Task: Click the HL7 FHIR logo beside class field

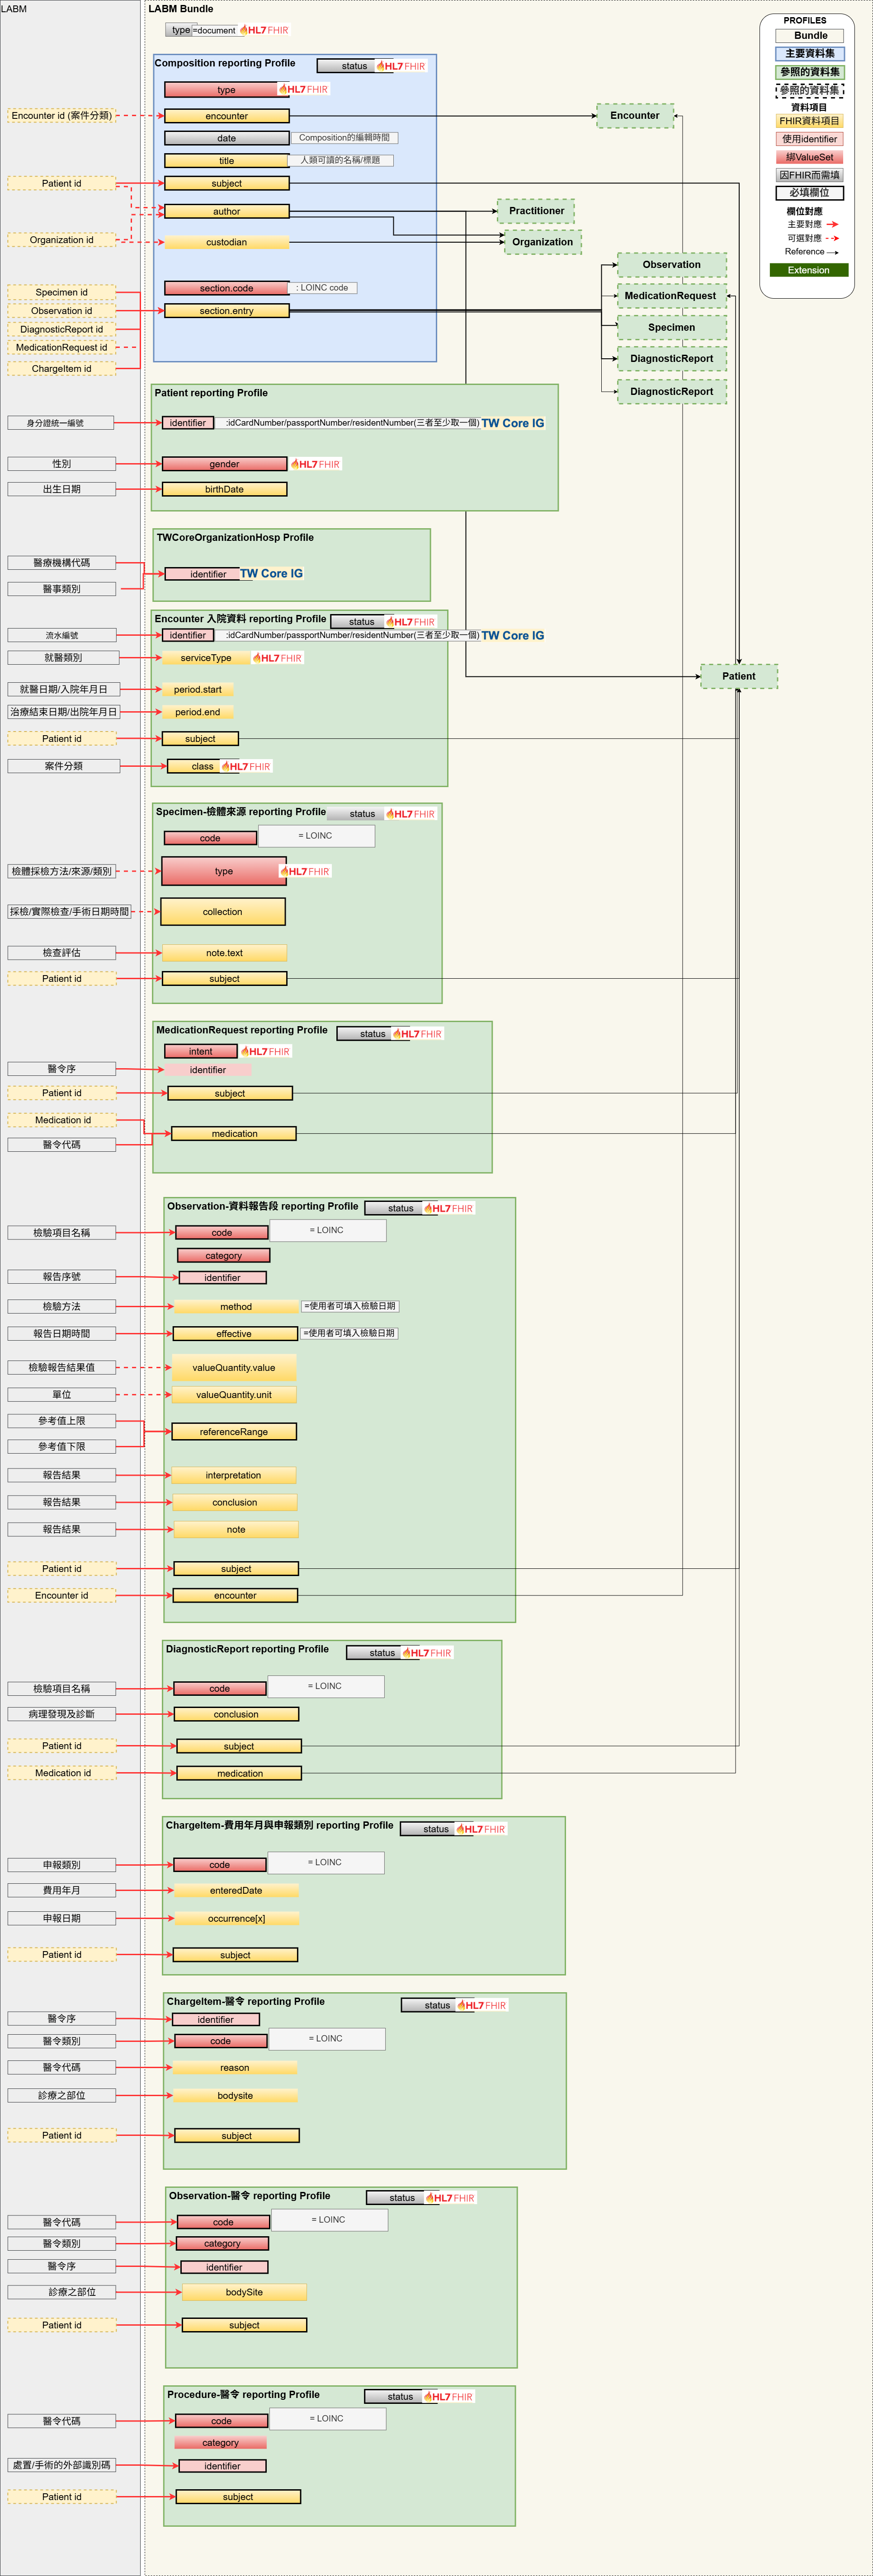Action: coord(246,766)
